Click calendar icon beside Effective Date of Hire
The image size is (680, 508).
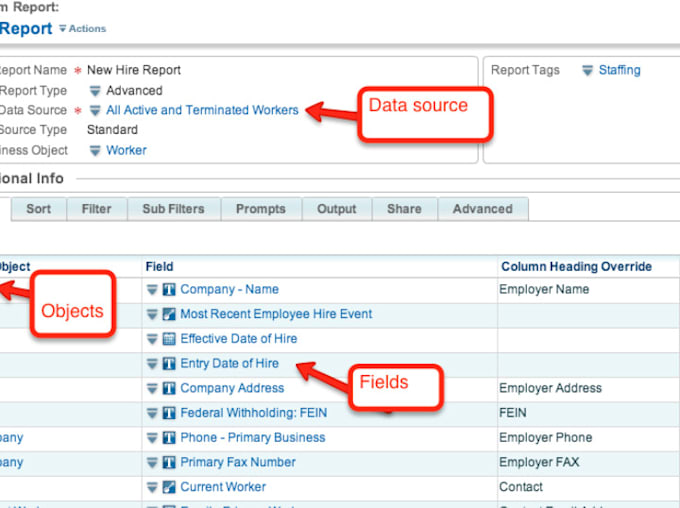pyautogui.click(x=169, y=339)
